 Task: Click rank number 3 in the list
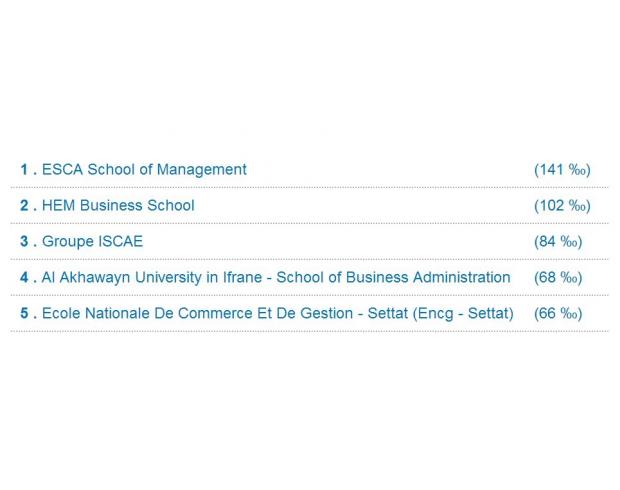(24, 241)
